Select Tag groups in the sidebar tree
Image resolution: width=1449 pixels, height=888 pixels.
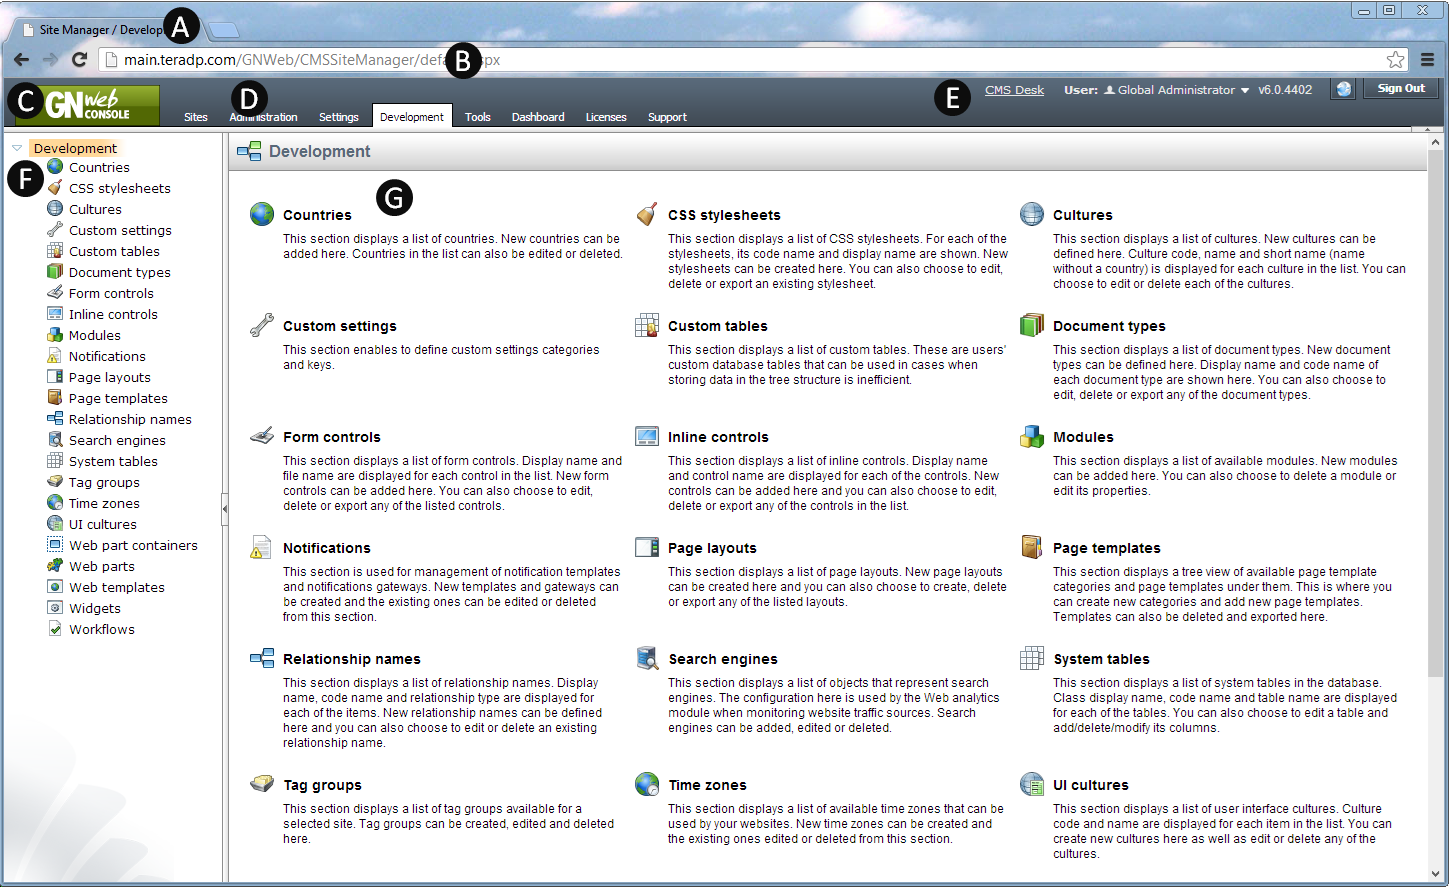104,482
